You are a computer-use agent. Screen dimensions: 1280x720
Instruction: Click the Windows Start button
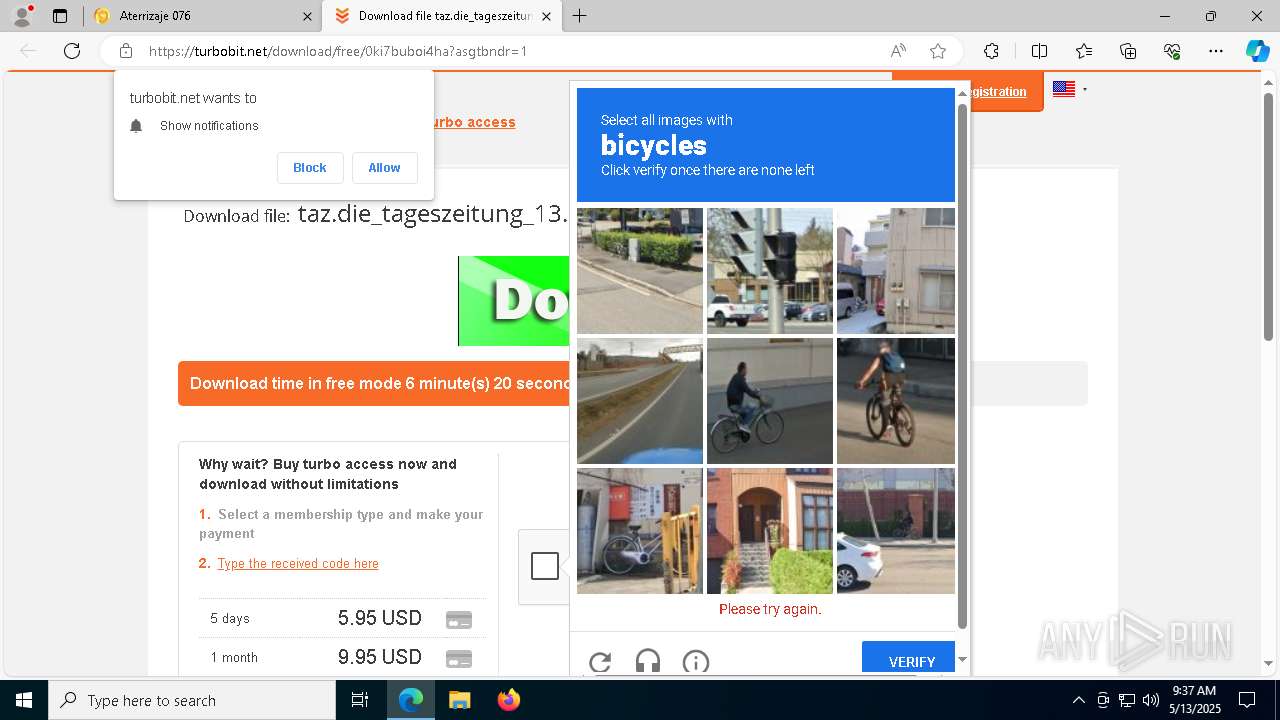pyautogui.click(x=24, y=700)
